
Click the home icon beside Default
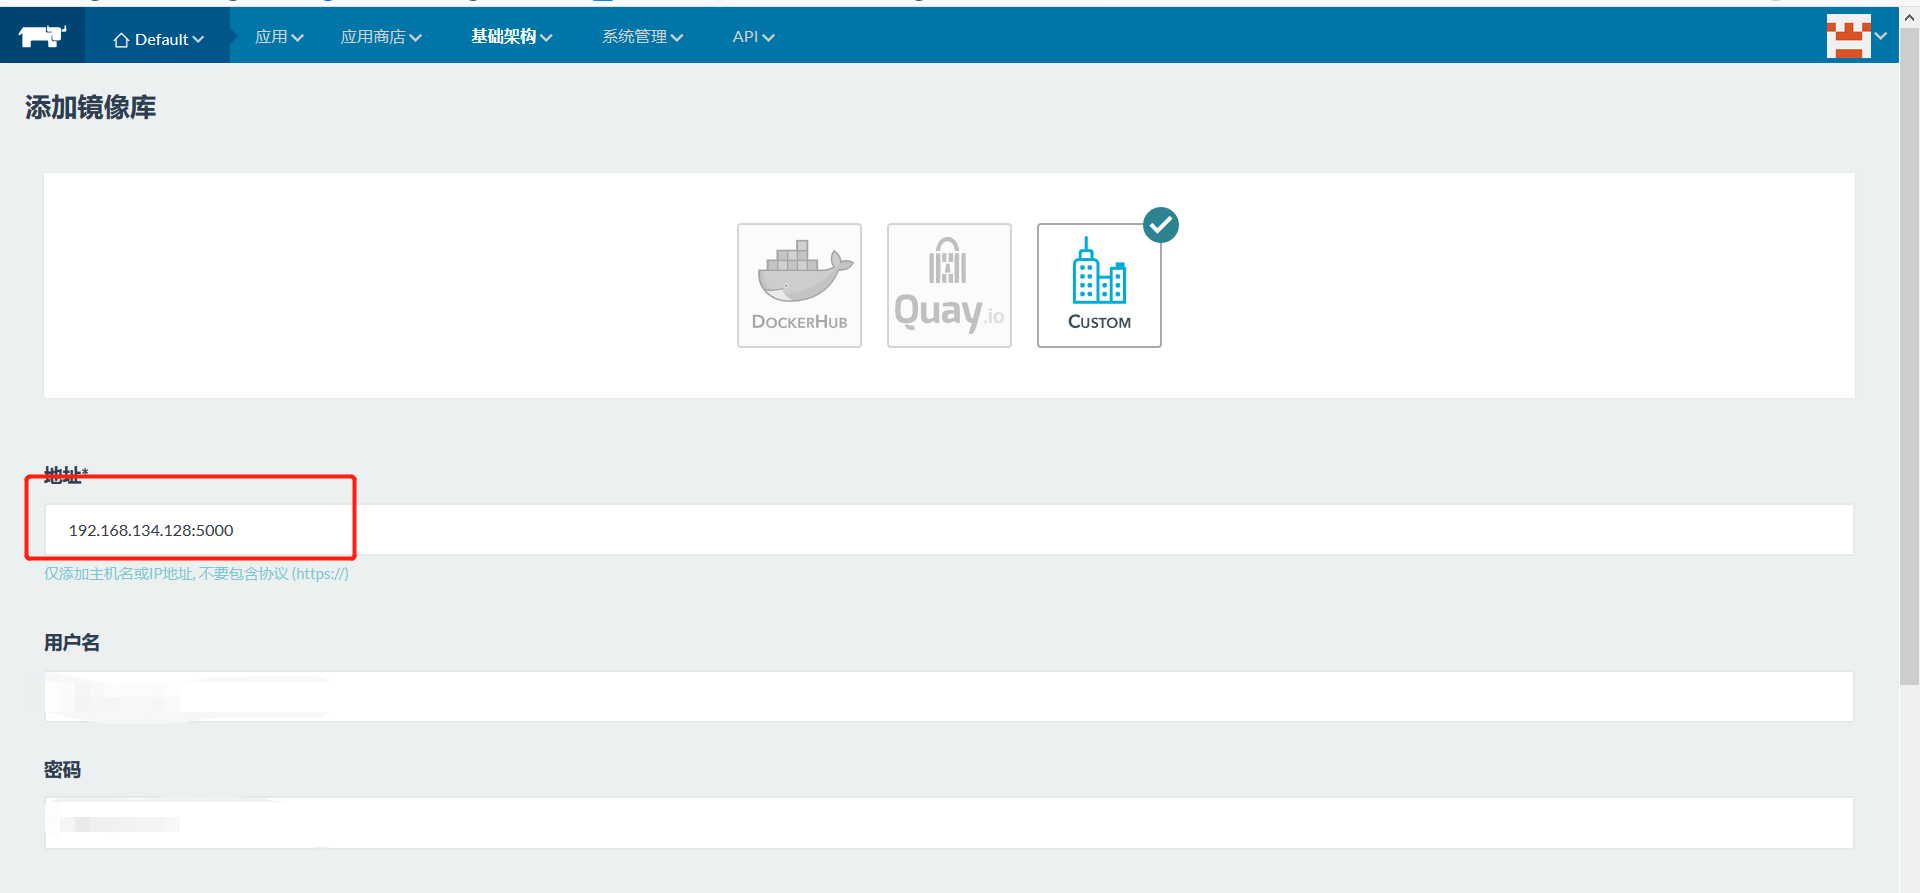[121, 40]
